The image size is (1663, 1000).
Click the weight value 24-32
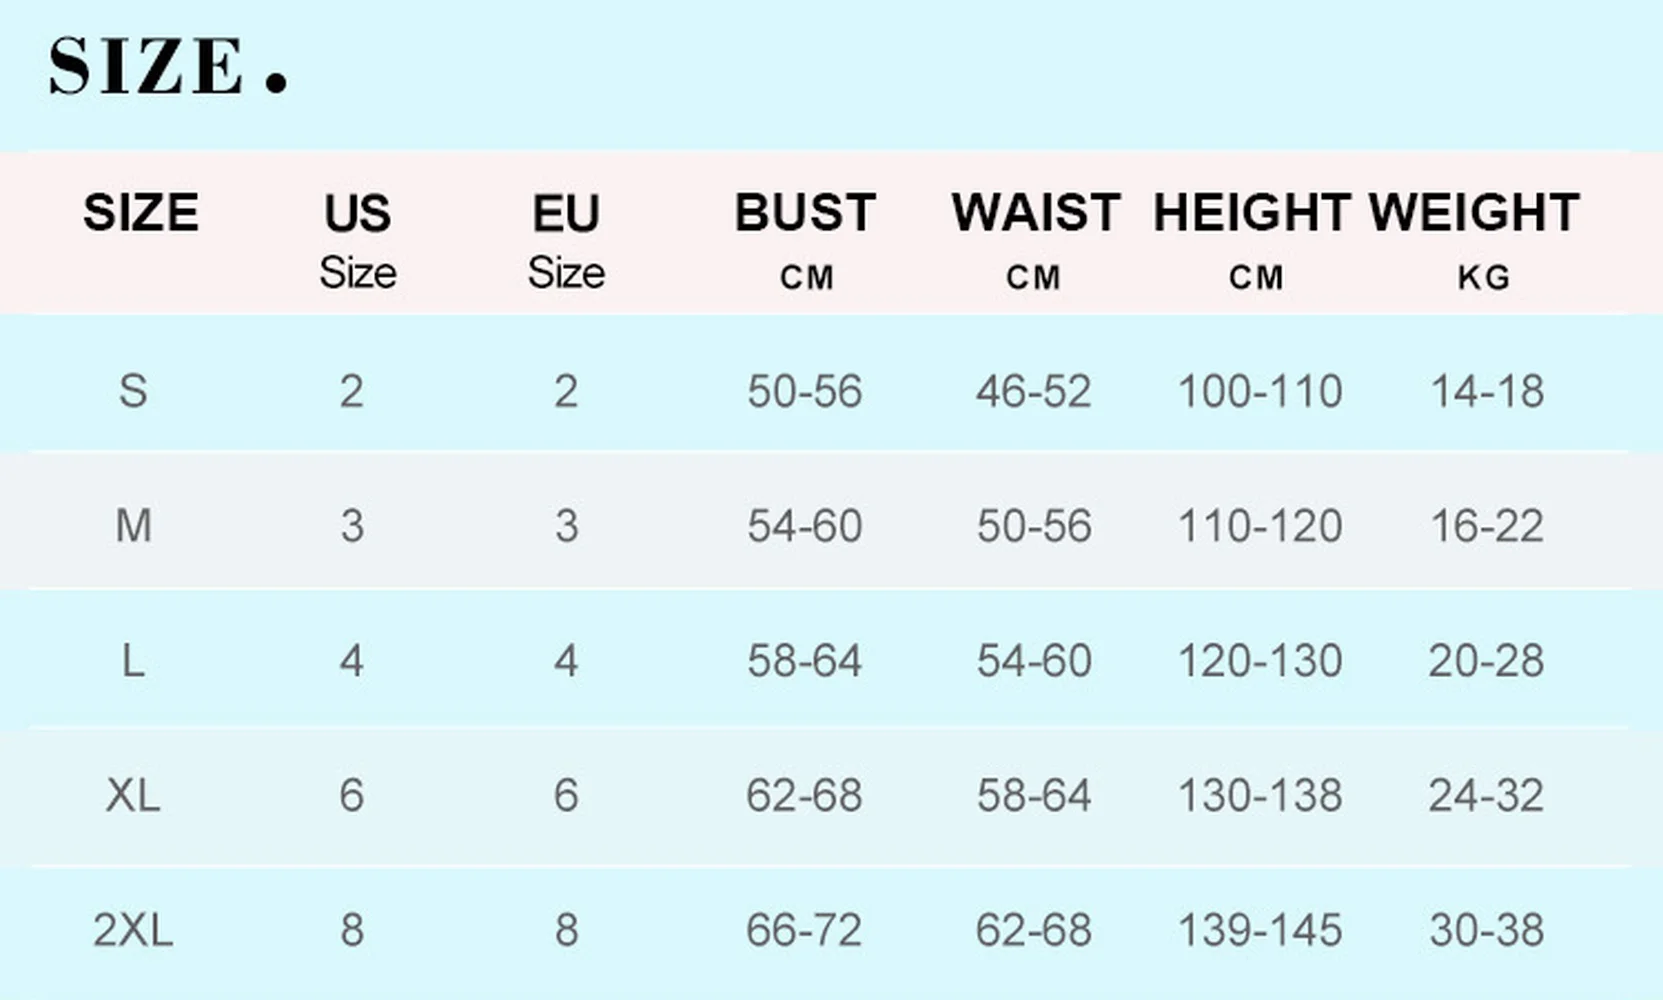coord(1487,796)
